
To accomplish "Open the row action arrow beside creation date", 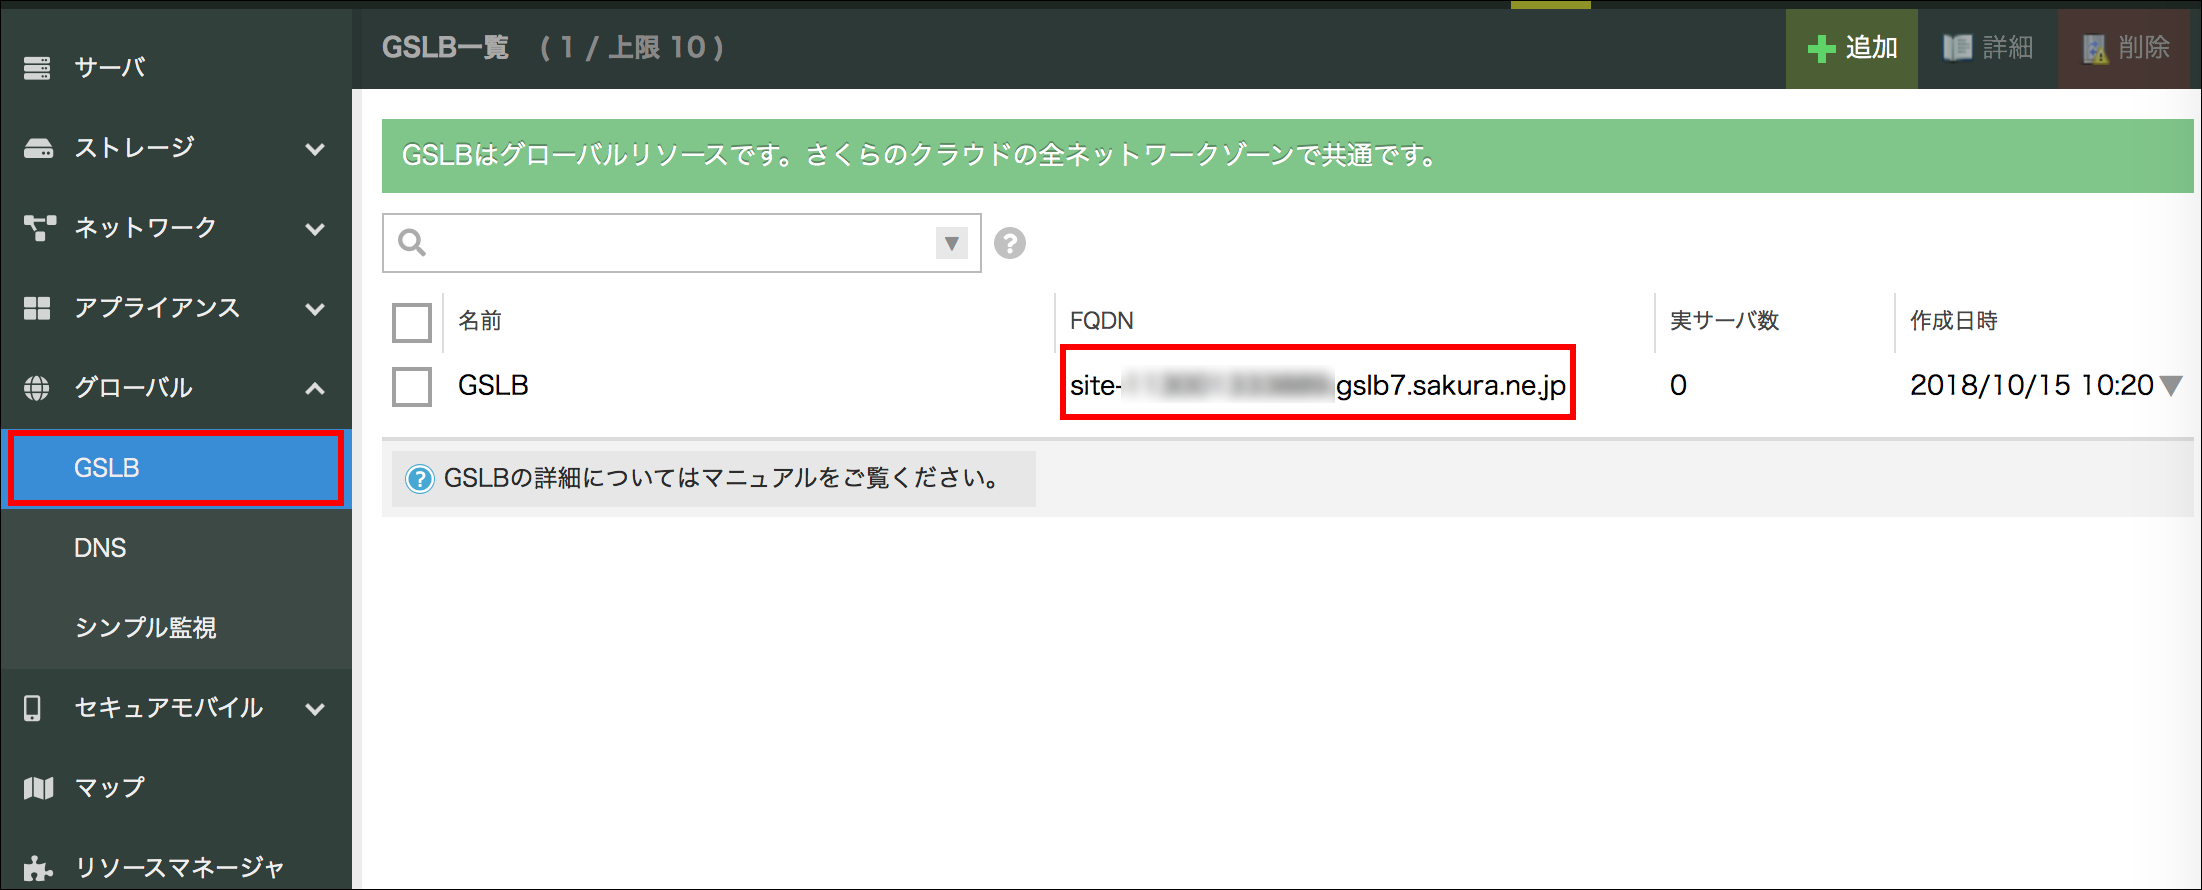I will [x=2170, y=386].
